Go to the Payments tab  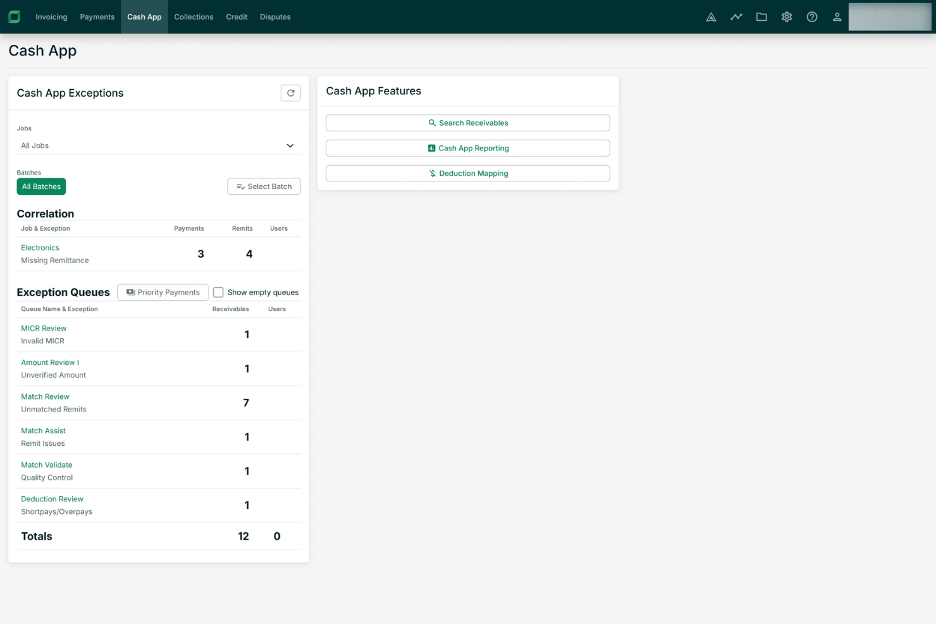pos(97,17)
